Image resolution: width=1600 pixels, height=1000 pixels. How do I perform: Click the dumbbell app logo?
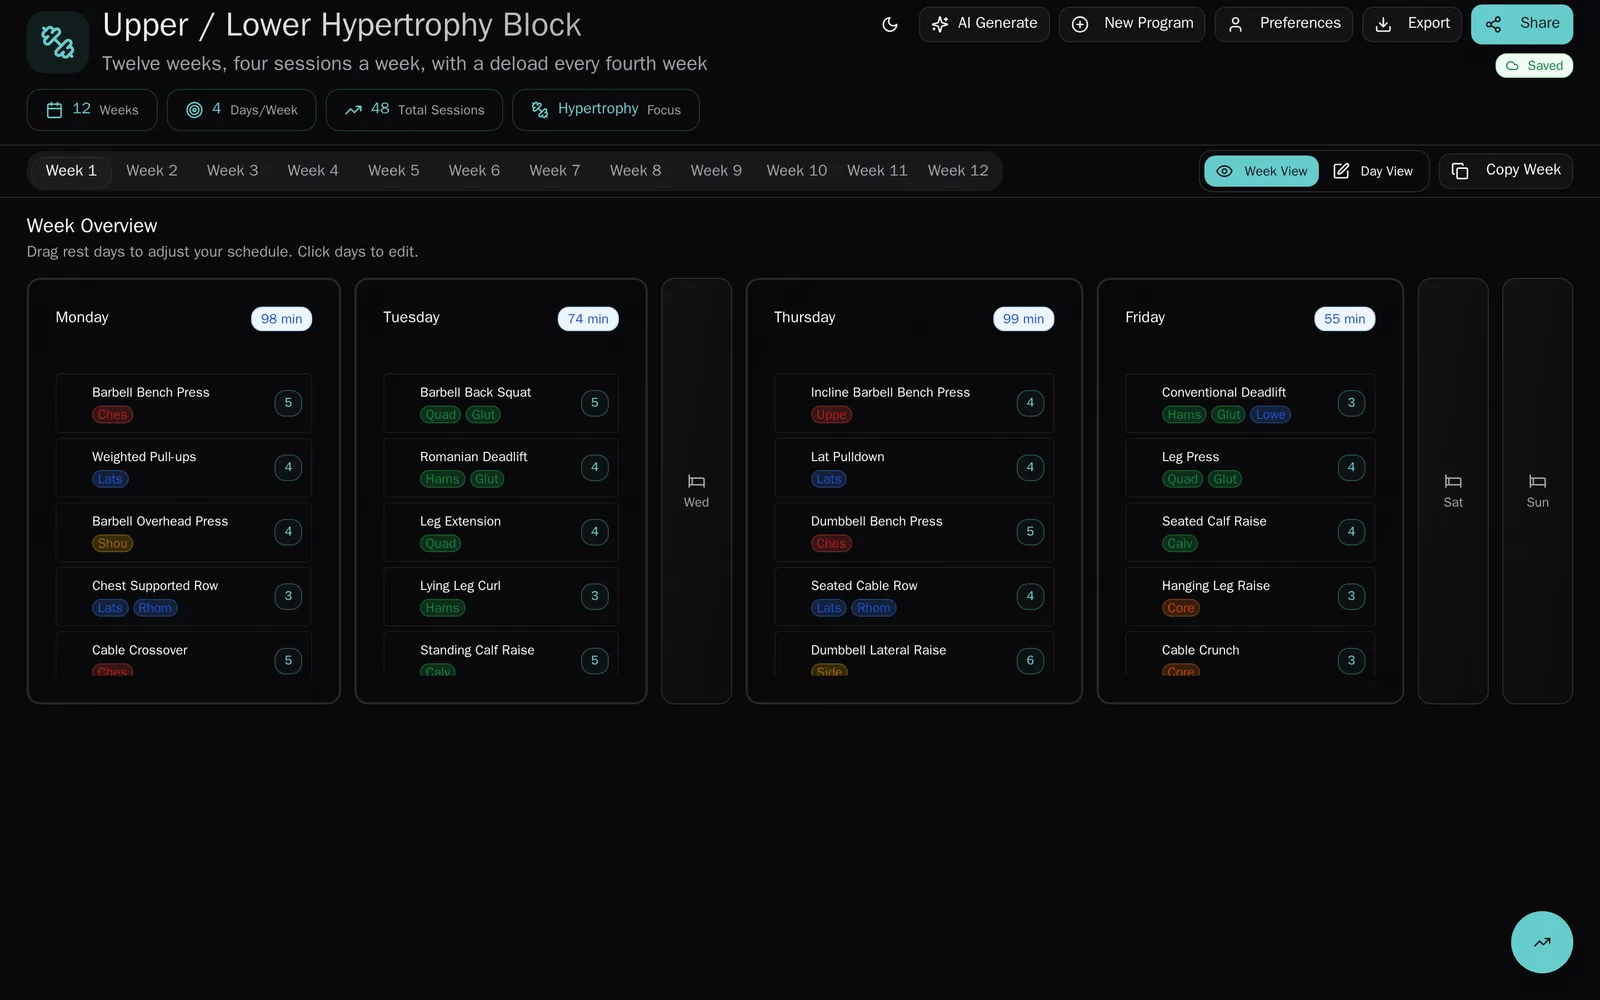point(58,42)
